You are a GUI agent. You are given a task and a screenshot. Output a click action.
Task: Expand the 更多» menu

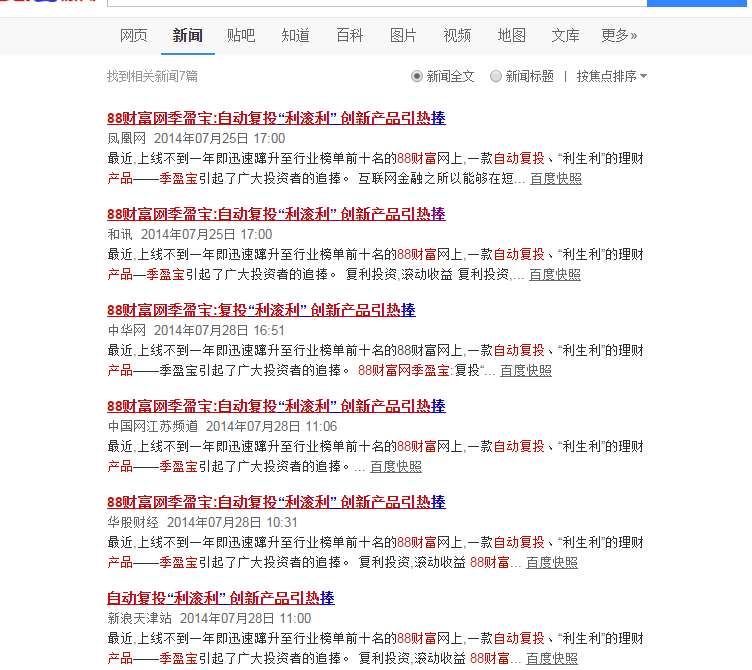pos(619,35)
